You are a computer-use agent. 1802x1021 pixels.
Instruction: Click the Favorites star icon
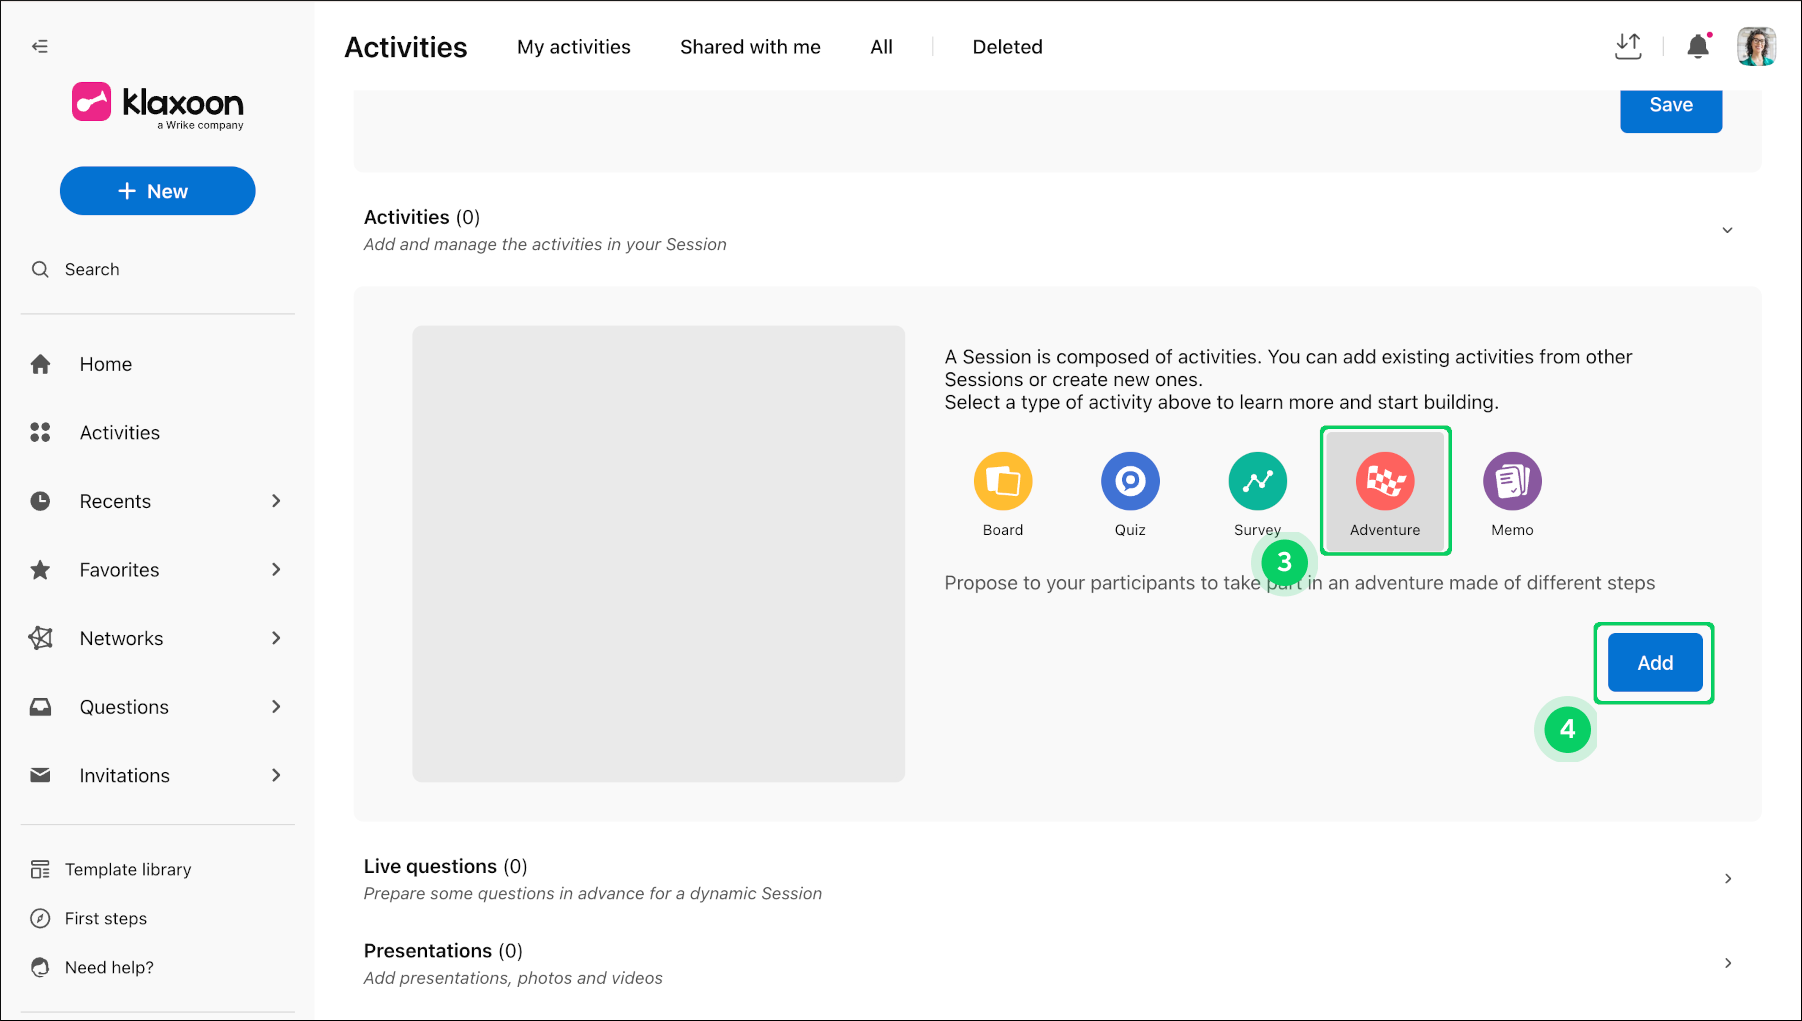[x=40, y=570]
